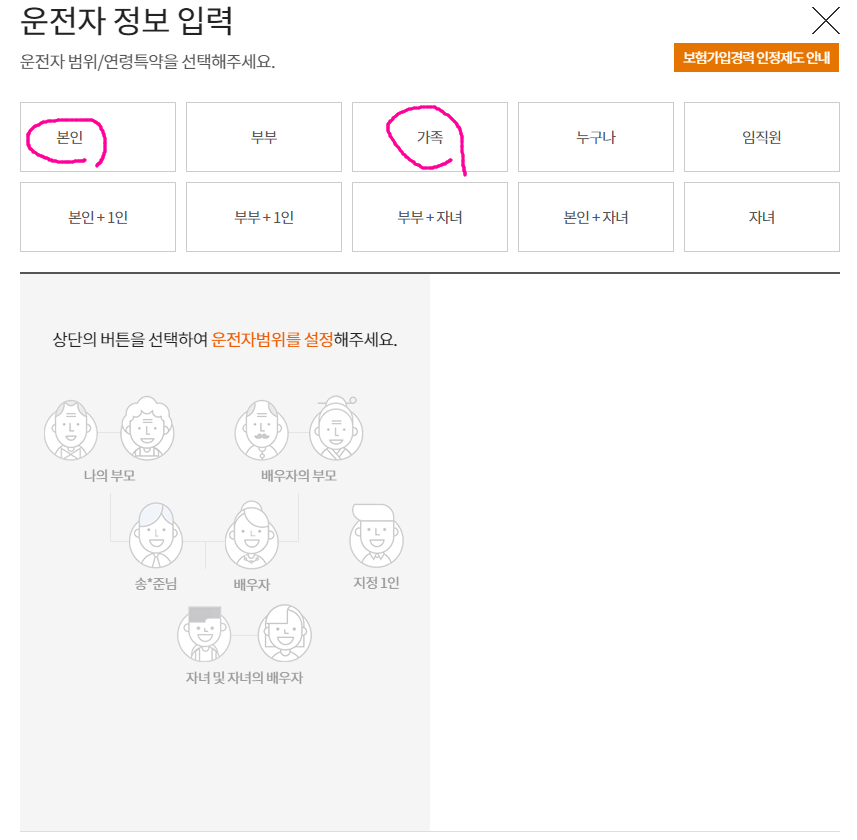
Task: Click the daughter-in-law icon in family diagram
Action: click(285, 635)
